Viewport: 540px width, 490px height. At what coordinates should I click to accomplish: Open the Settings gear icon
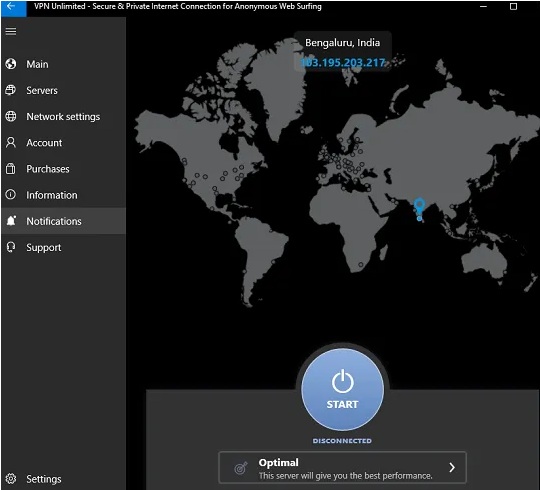coord(11,479)
